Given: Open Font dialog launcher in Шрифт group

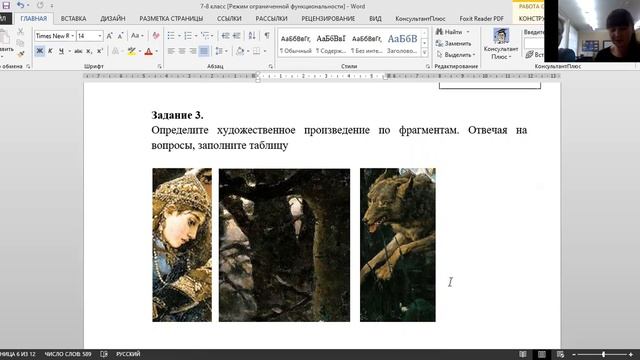Looking at the screenshot, I should coord(160,66).
